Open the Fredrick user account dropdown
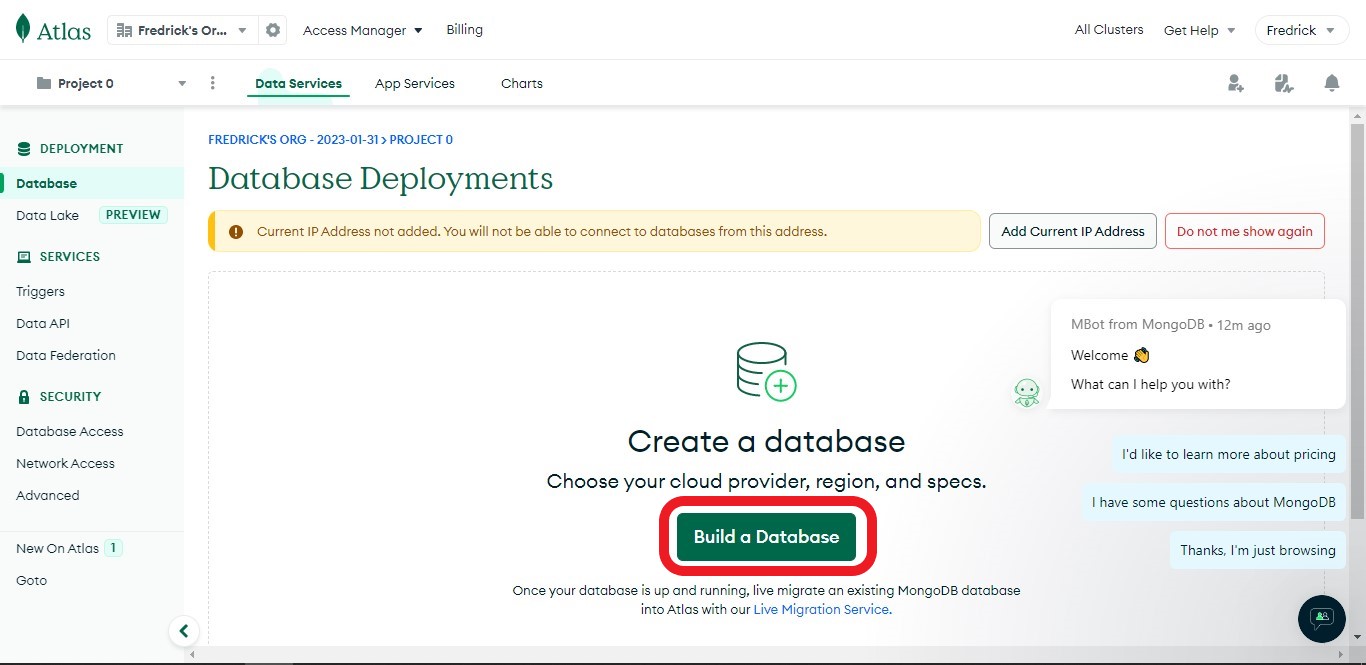The height and width of the screenshot is (665, 1366). 1300,30
